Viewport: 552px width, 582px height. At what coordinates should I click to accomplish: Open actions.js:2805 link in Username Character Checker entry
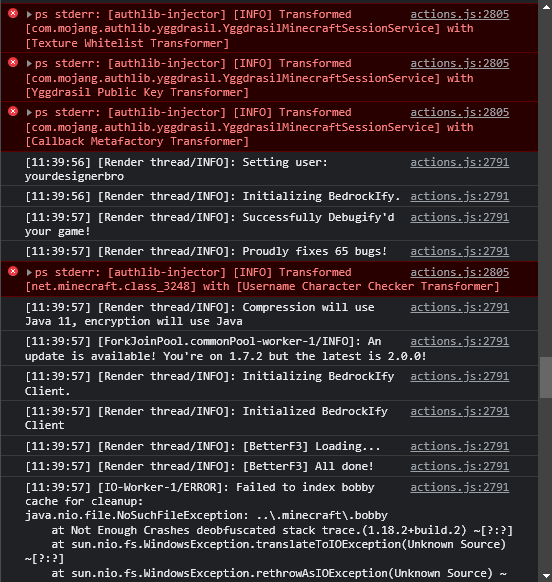pyautogui.click(x=460, y=272)
